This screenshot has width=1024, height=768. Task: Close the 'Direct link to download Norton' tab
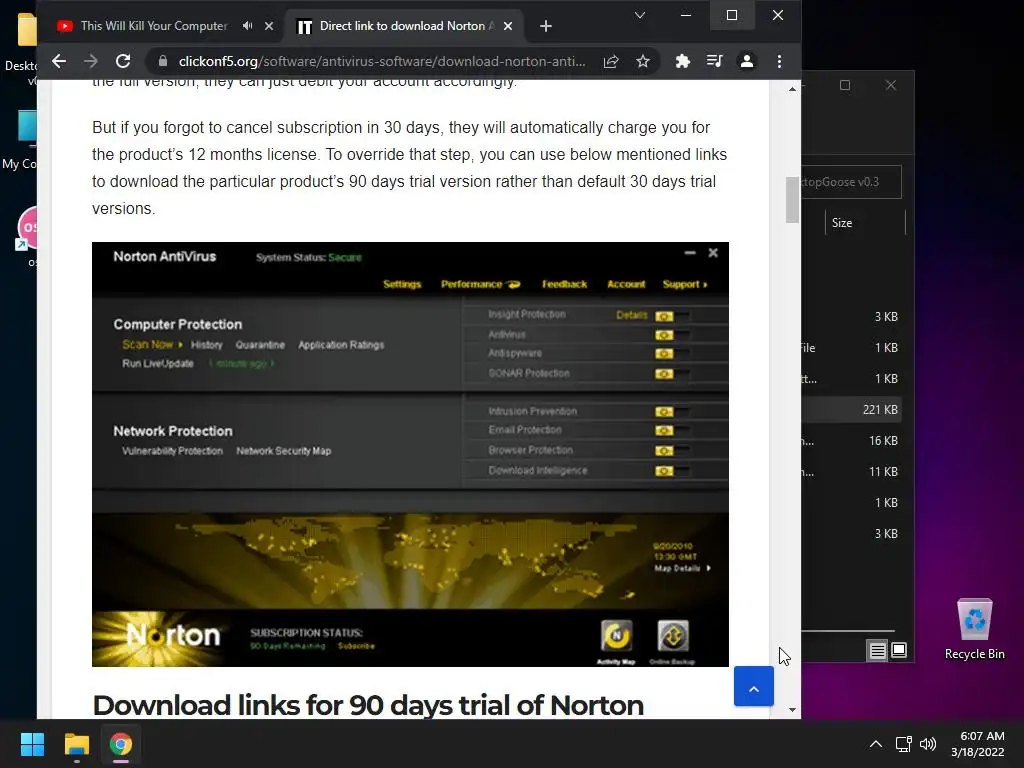[x=508, y=26]
